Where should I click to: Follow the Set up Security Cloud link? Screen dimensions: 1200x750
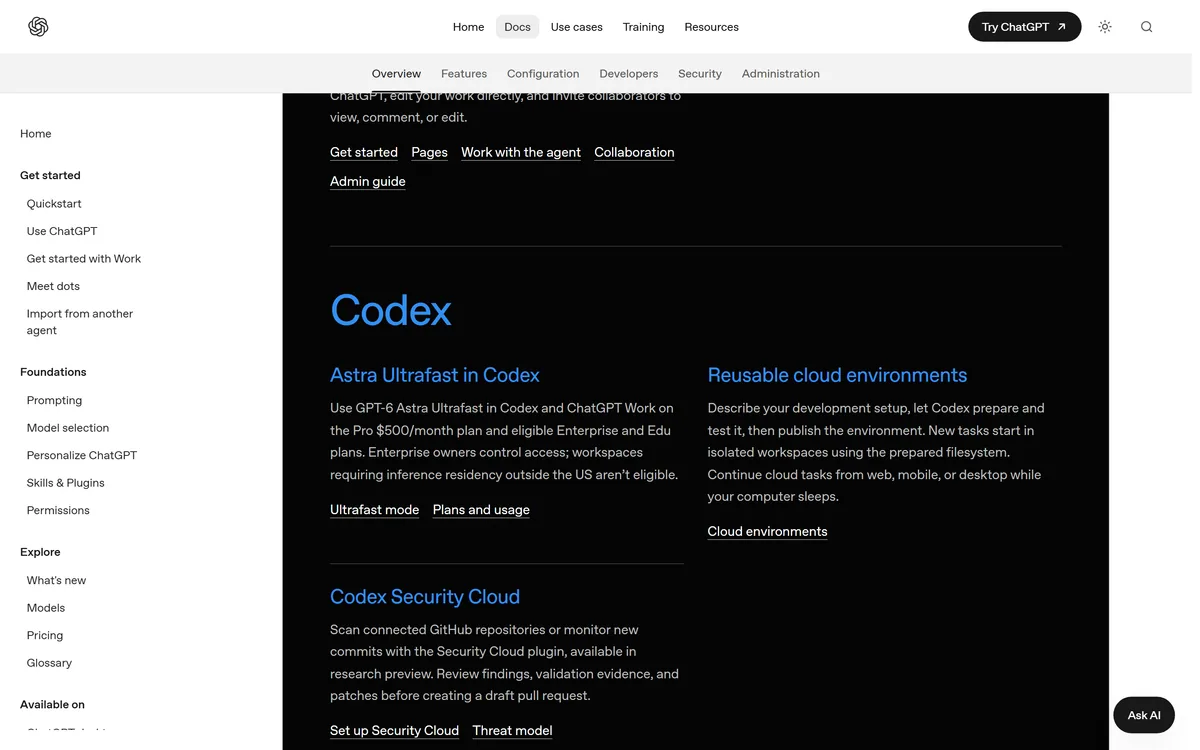pos(394,731)
